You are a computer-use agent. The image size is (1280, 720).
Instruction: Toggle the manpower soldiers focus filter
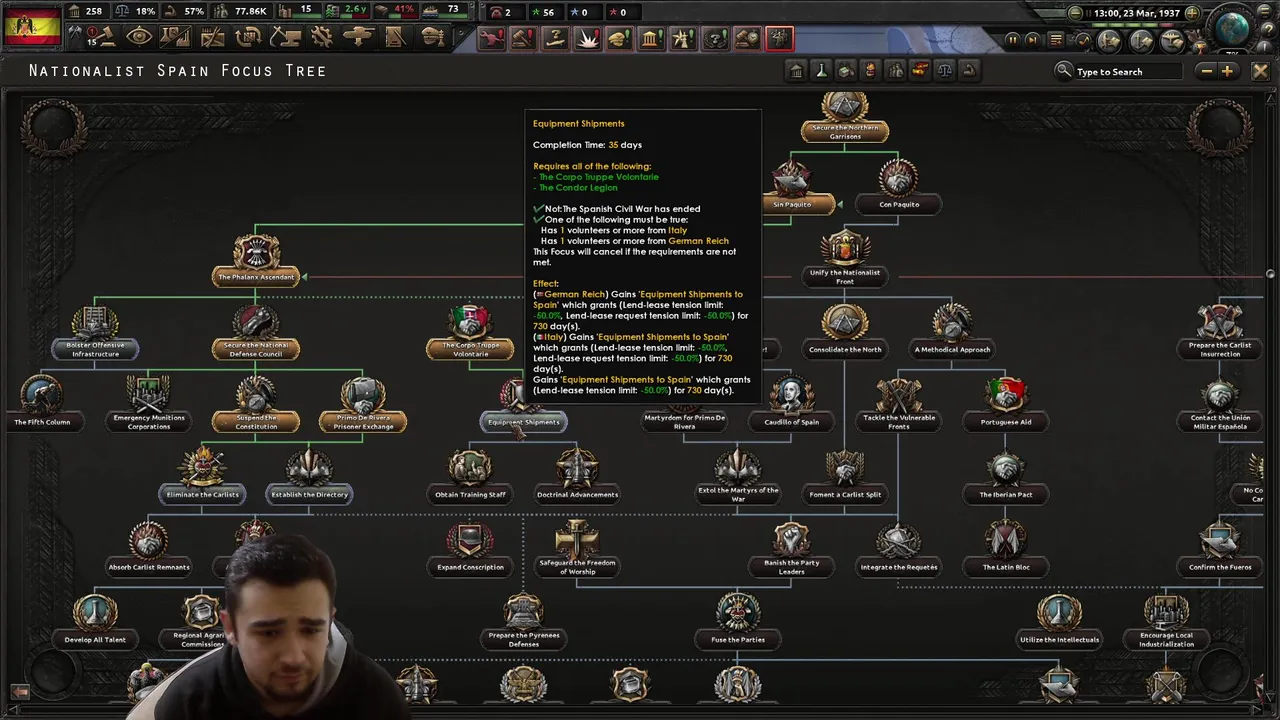click(895, 70)
